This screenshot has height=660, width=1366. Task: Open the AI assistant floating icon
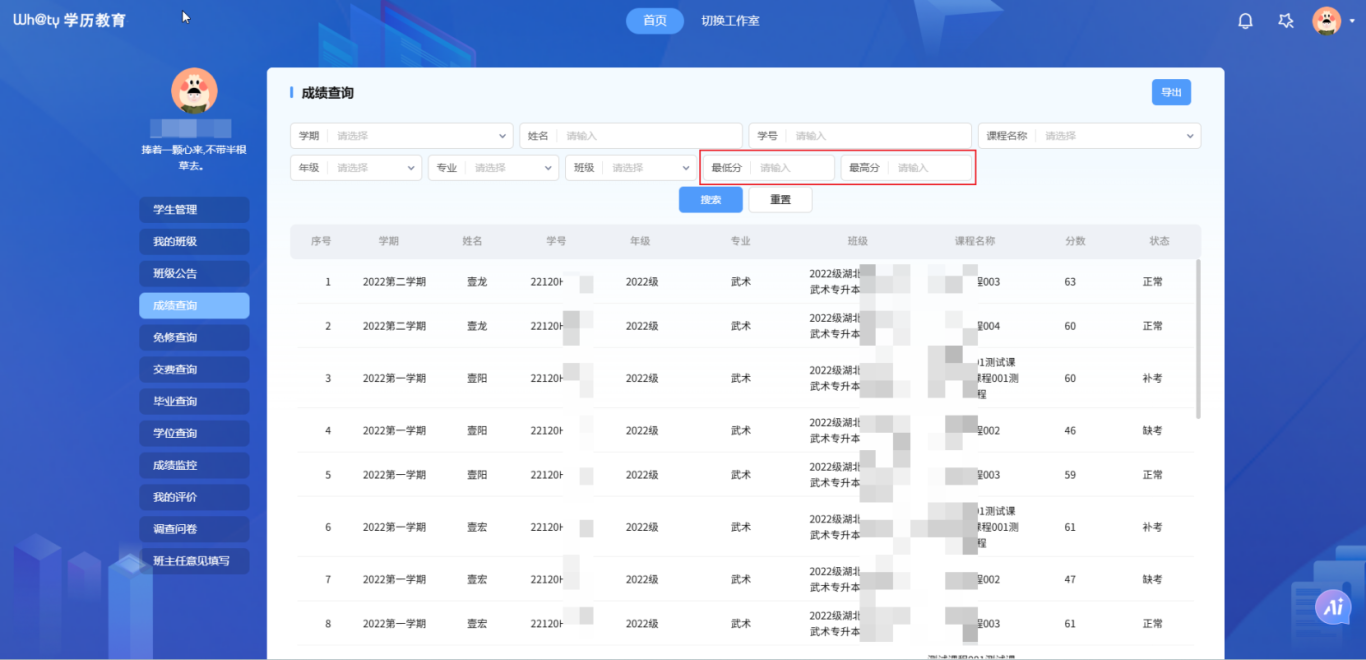[1333, 606]
